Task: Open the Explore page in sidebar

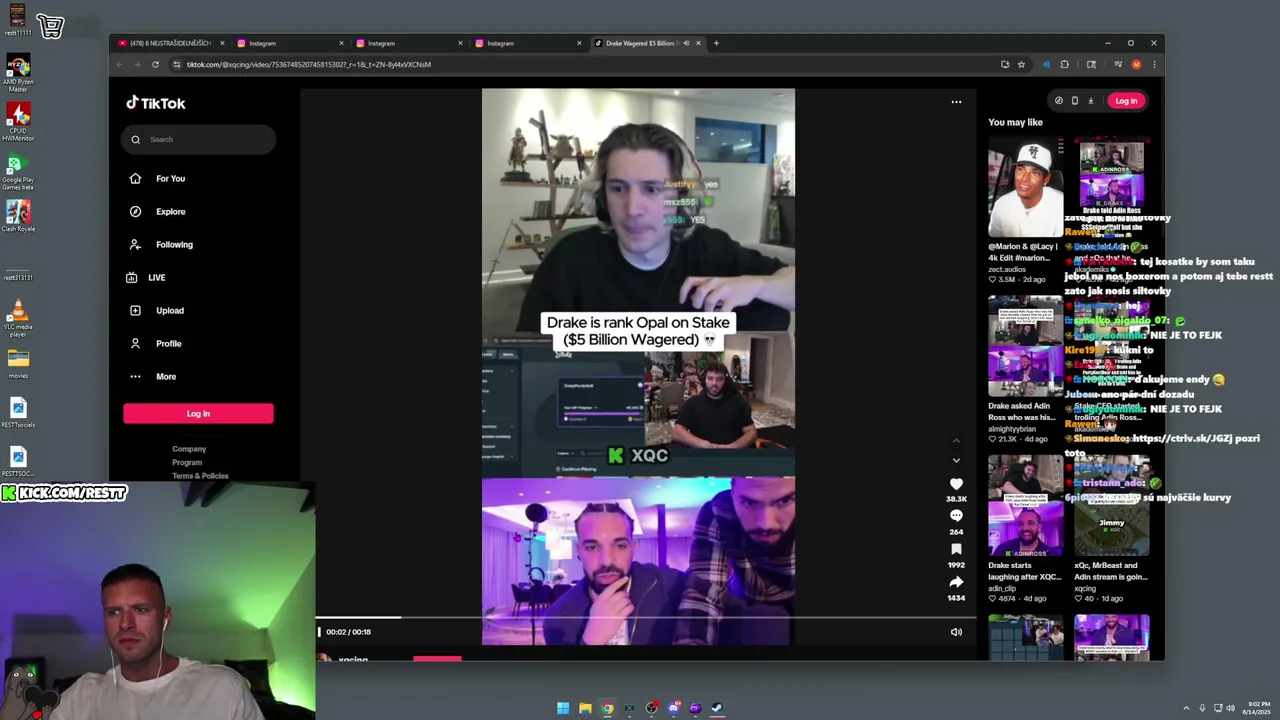Action: point(158,211)
